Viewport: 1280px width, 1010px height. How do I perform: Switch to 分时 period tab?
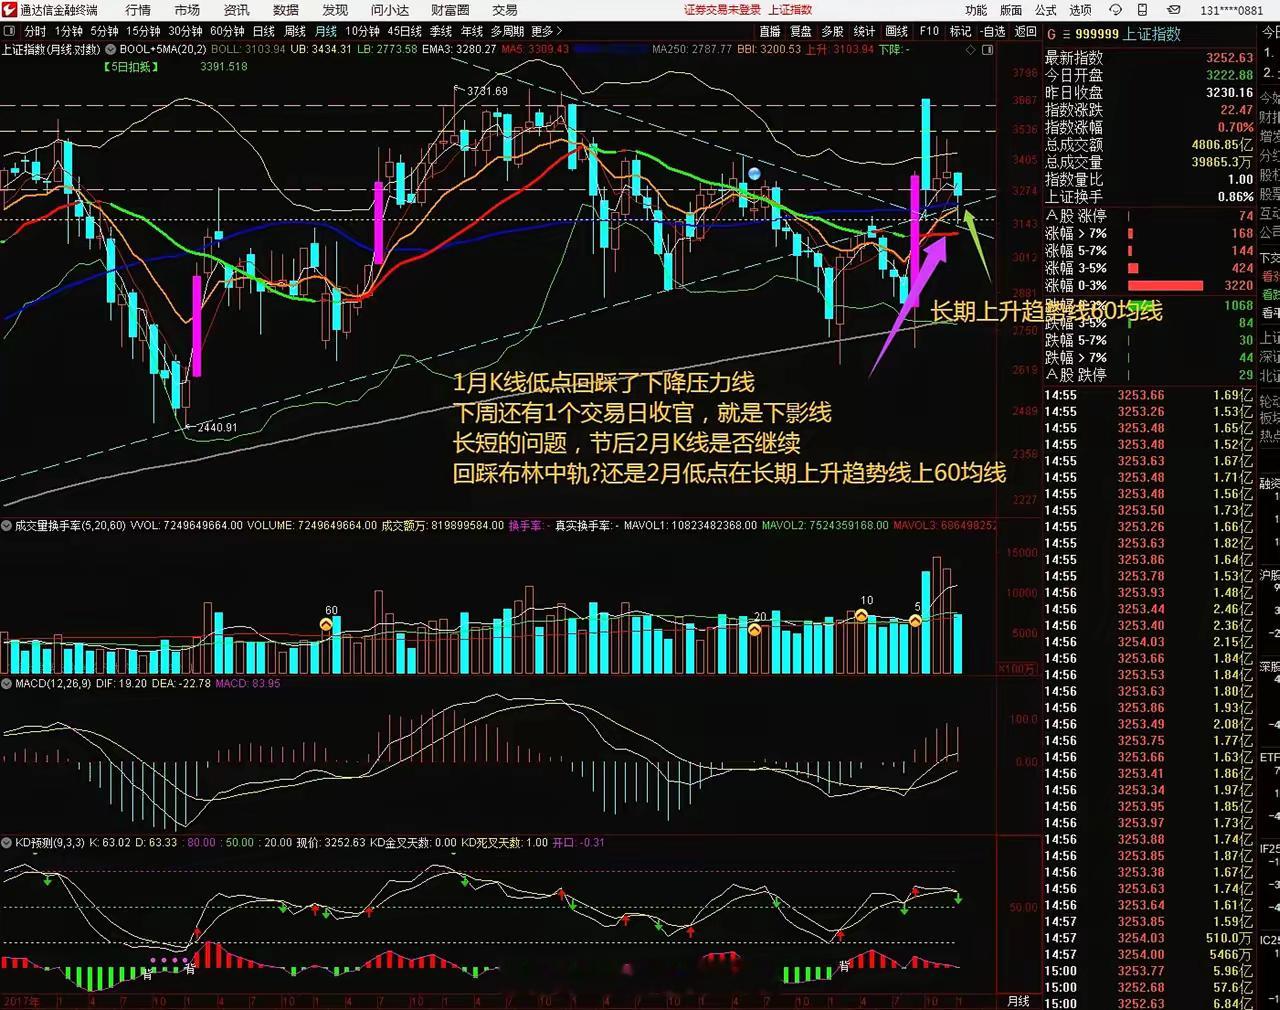point(35,32)
